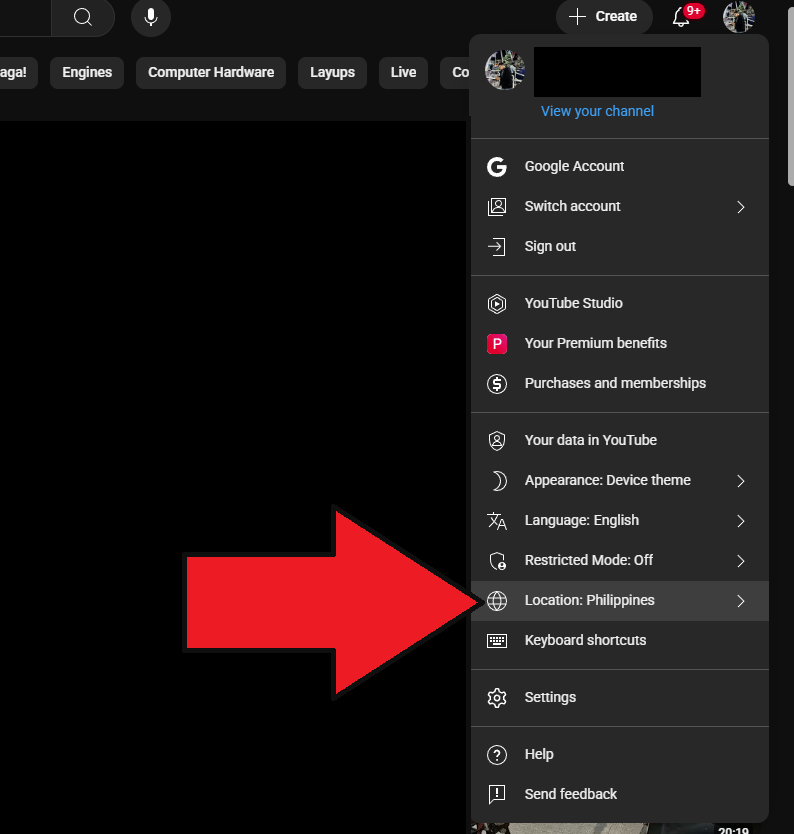Expand Appearance submenu chevron
Image resolution: width=794 pixels, height=834 pixels.
click(741, 481)
